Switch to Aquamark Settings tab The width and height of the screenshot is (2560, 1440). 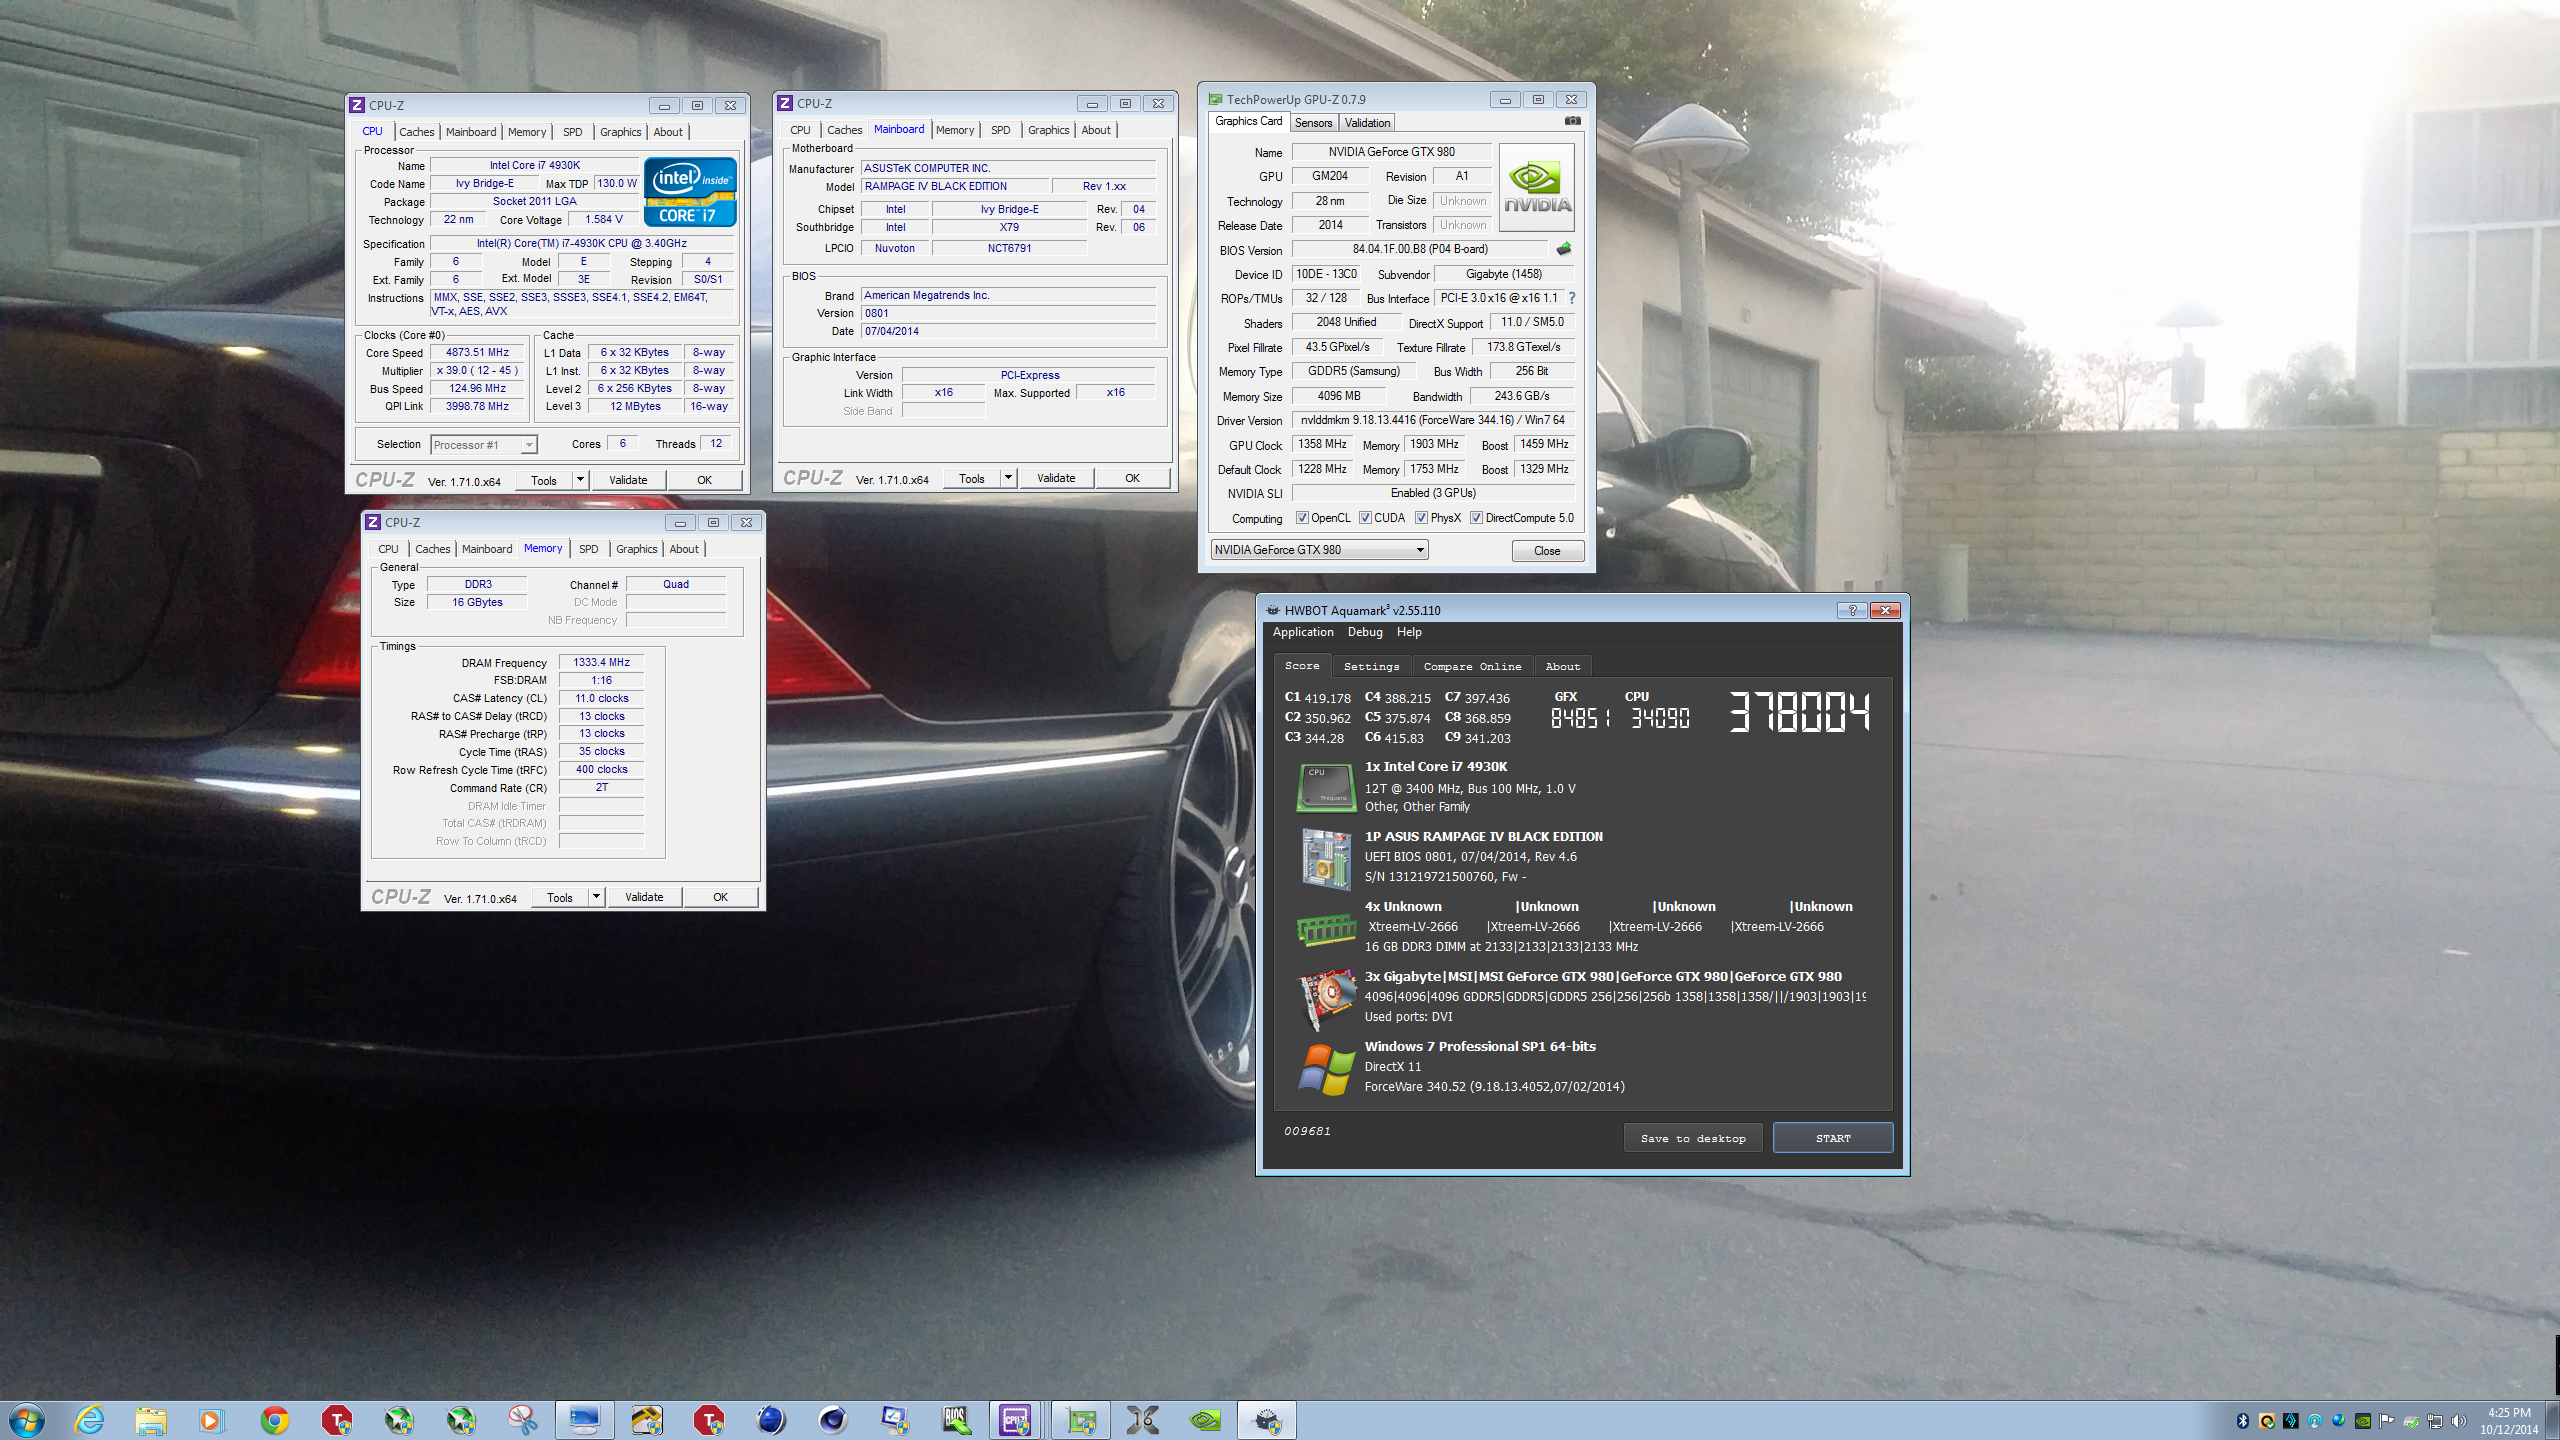click(1371, 666)
